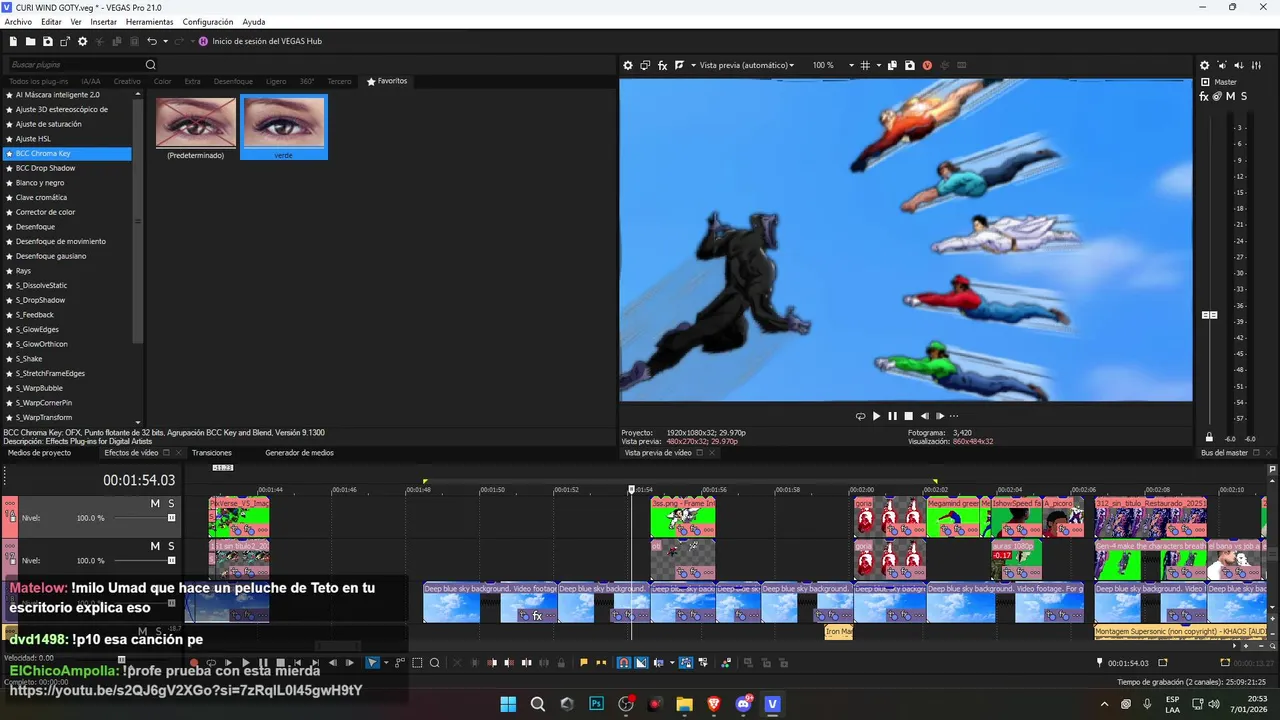Open the Editar menu

pyautogui.click(x=51, y=22)
